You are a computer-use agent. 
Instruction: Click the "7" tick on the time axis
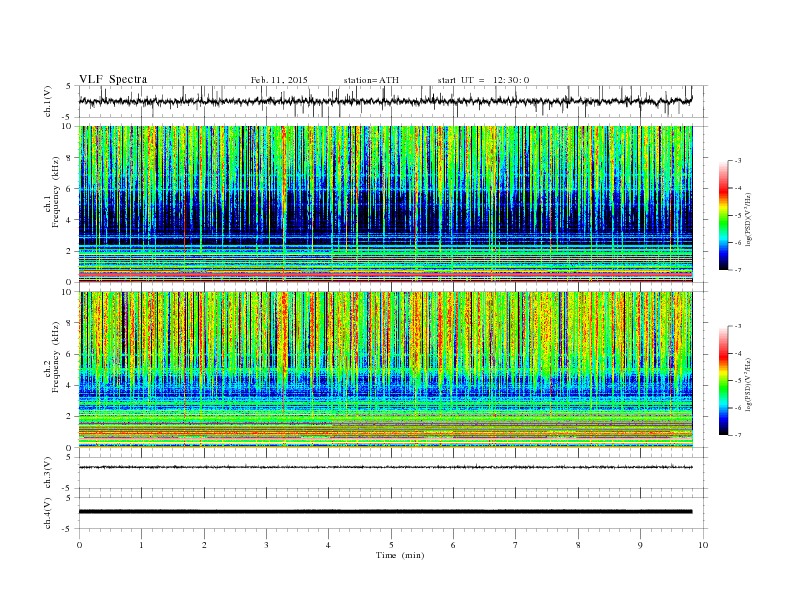[516, 545]
